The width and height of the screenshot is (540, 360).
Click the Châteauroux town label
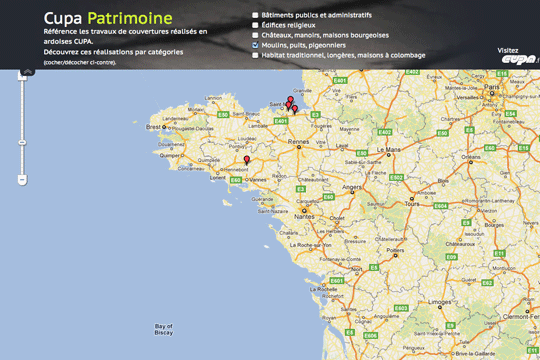pos(460,244)
